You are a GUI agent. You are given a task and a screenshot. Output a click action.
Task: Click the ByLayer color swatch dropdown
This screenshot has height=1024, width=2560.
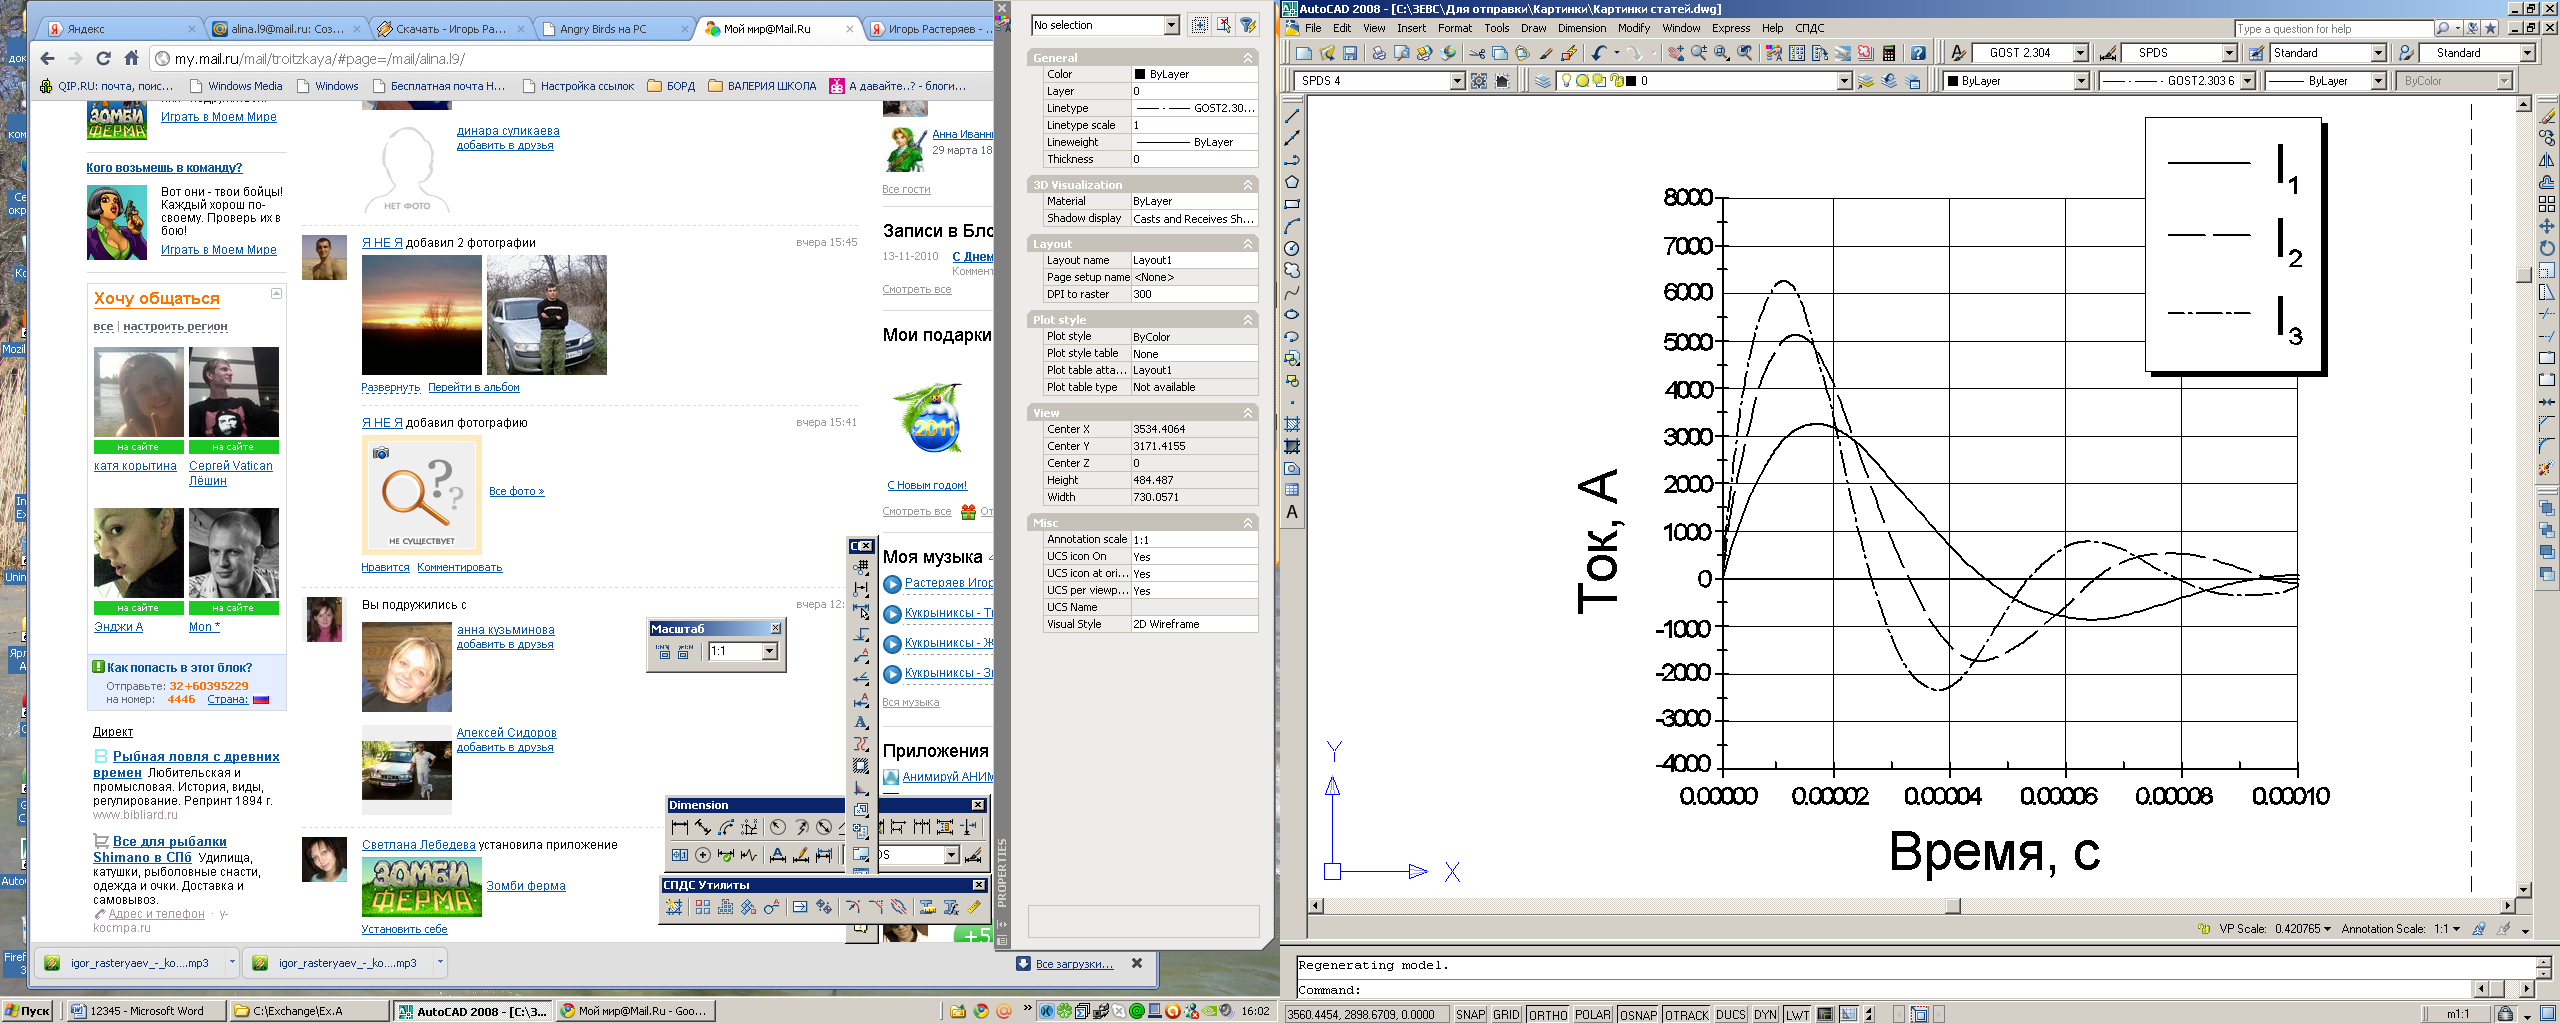pyautogui.click(x=2081, y=81)
